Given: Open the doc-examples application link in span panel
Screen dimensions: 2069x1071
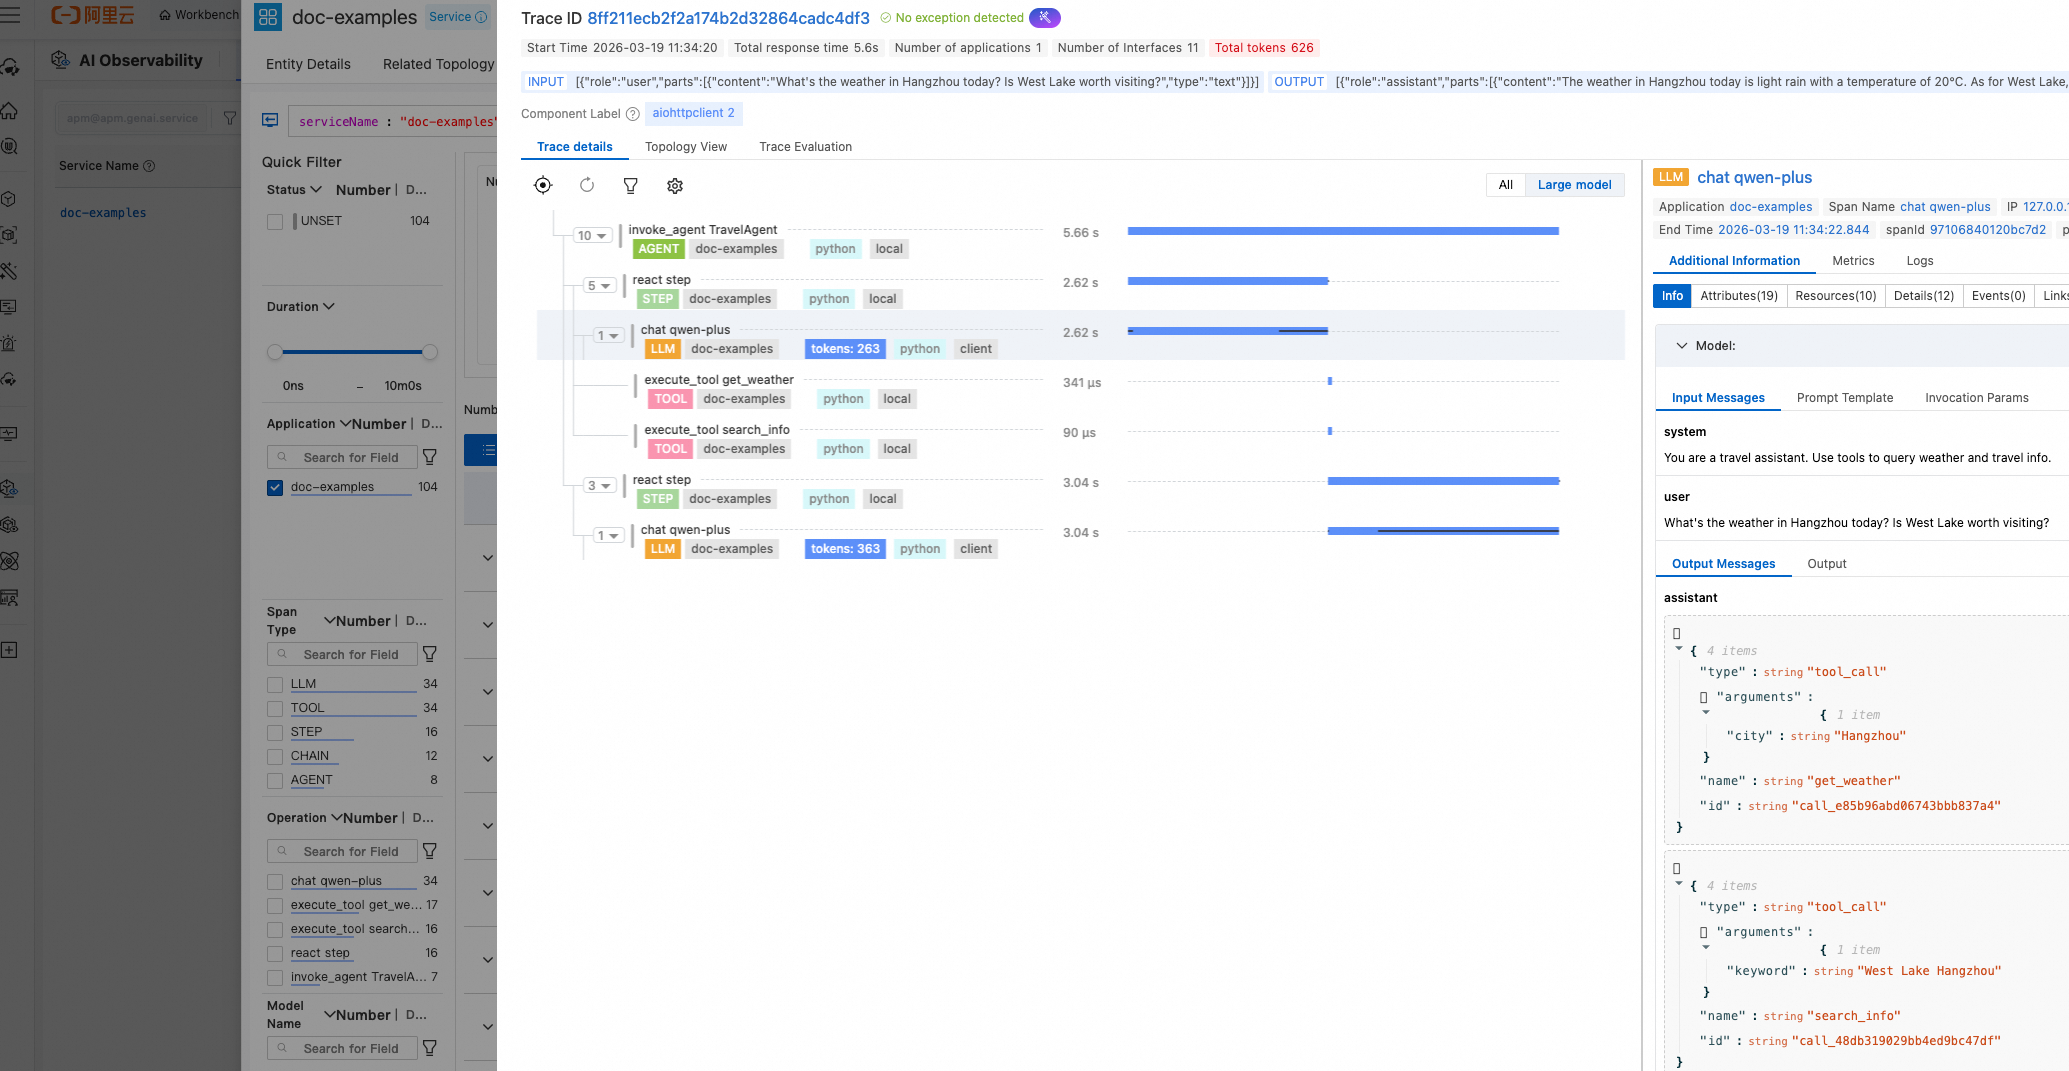Looking at the screenshot, I should click(x=1771, y=207).
